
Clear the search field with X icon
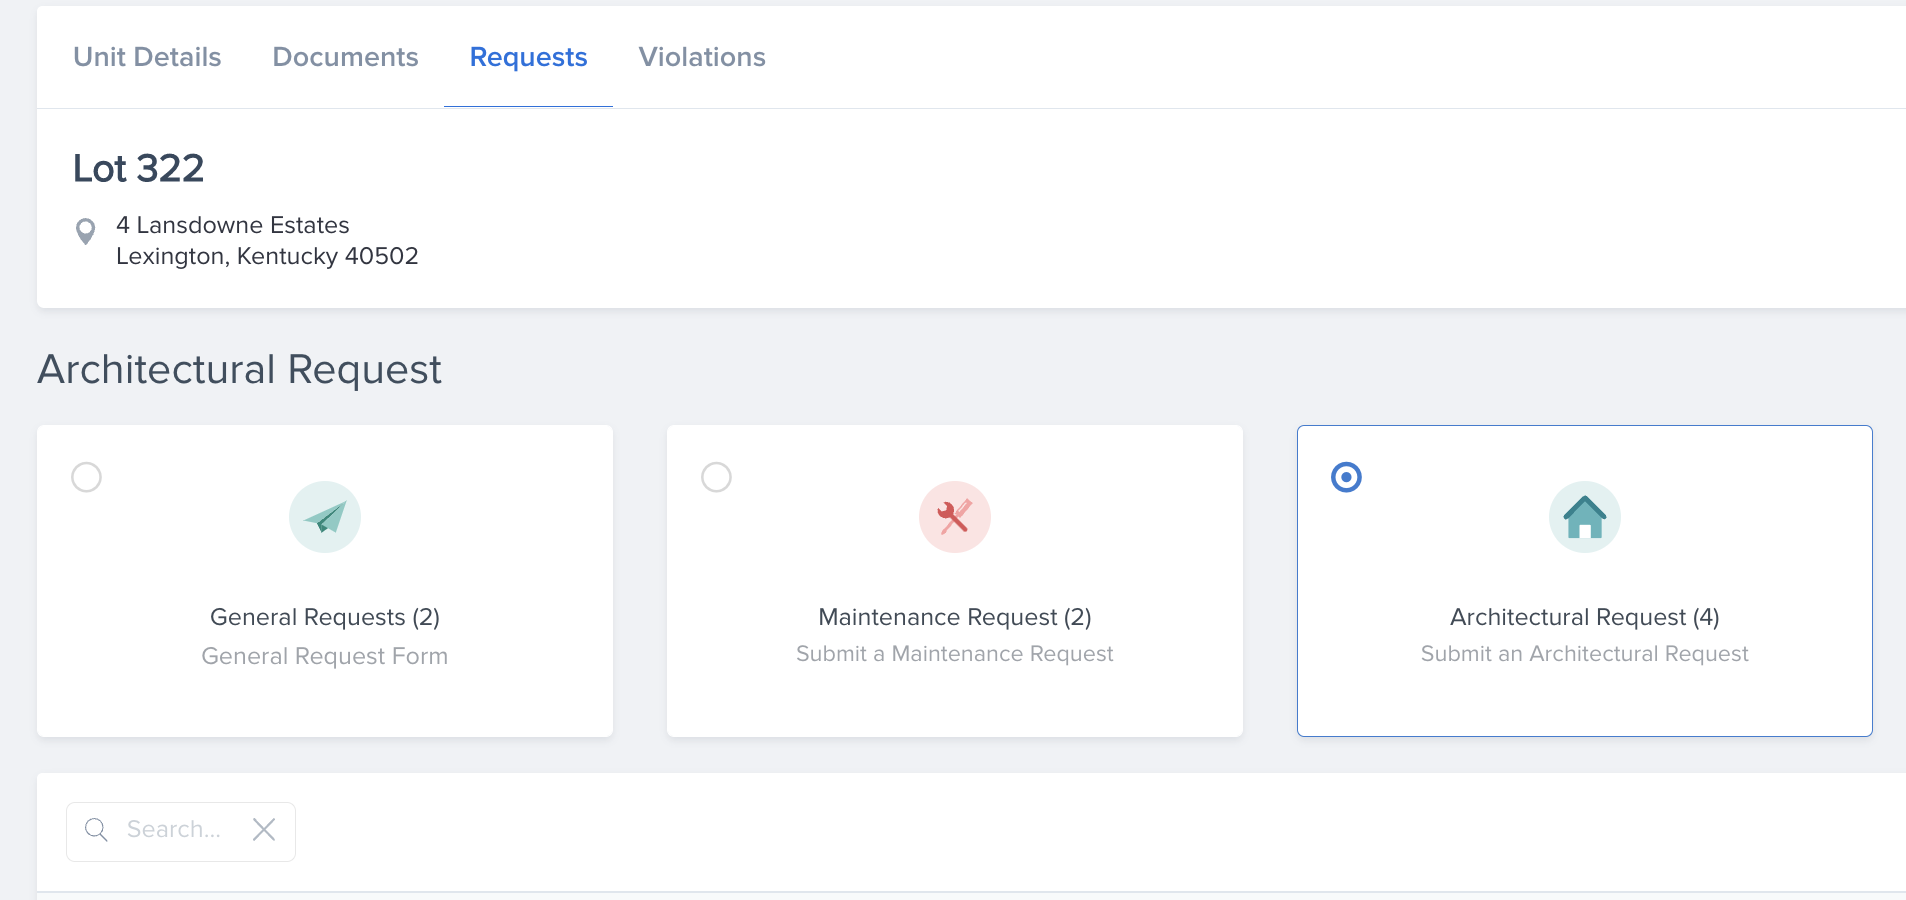click(x=264, y=830)
